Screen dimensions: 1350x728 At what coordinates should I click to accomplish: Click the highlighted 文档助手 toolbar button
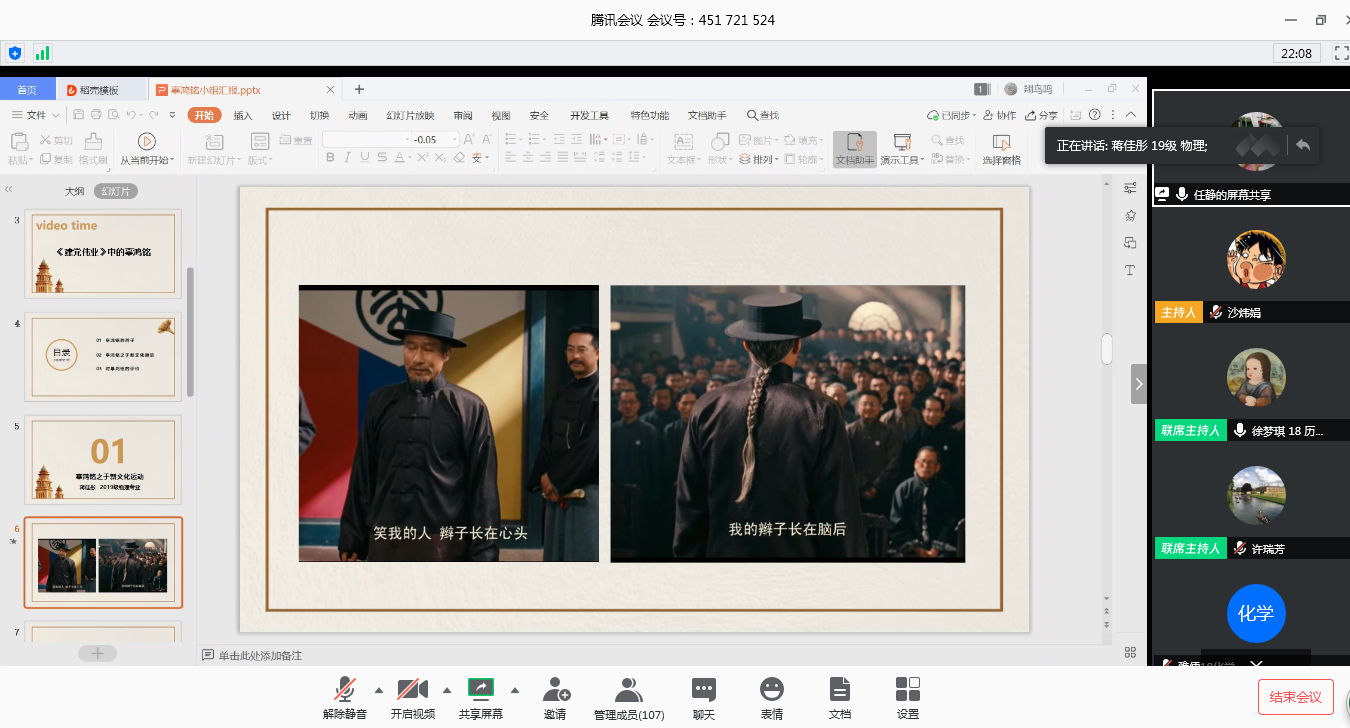pyautogui.click(x=855, y=148)
